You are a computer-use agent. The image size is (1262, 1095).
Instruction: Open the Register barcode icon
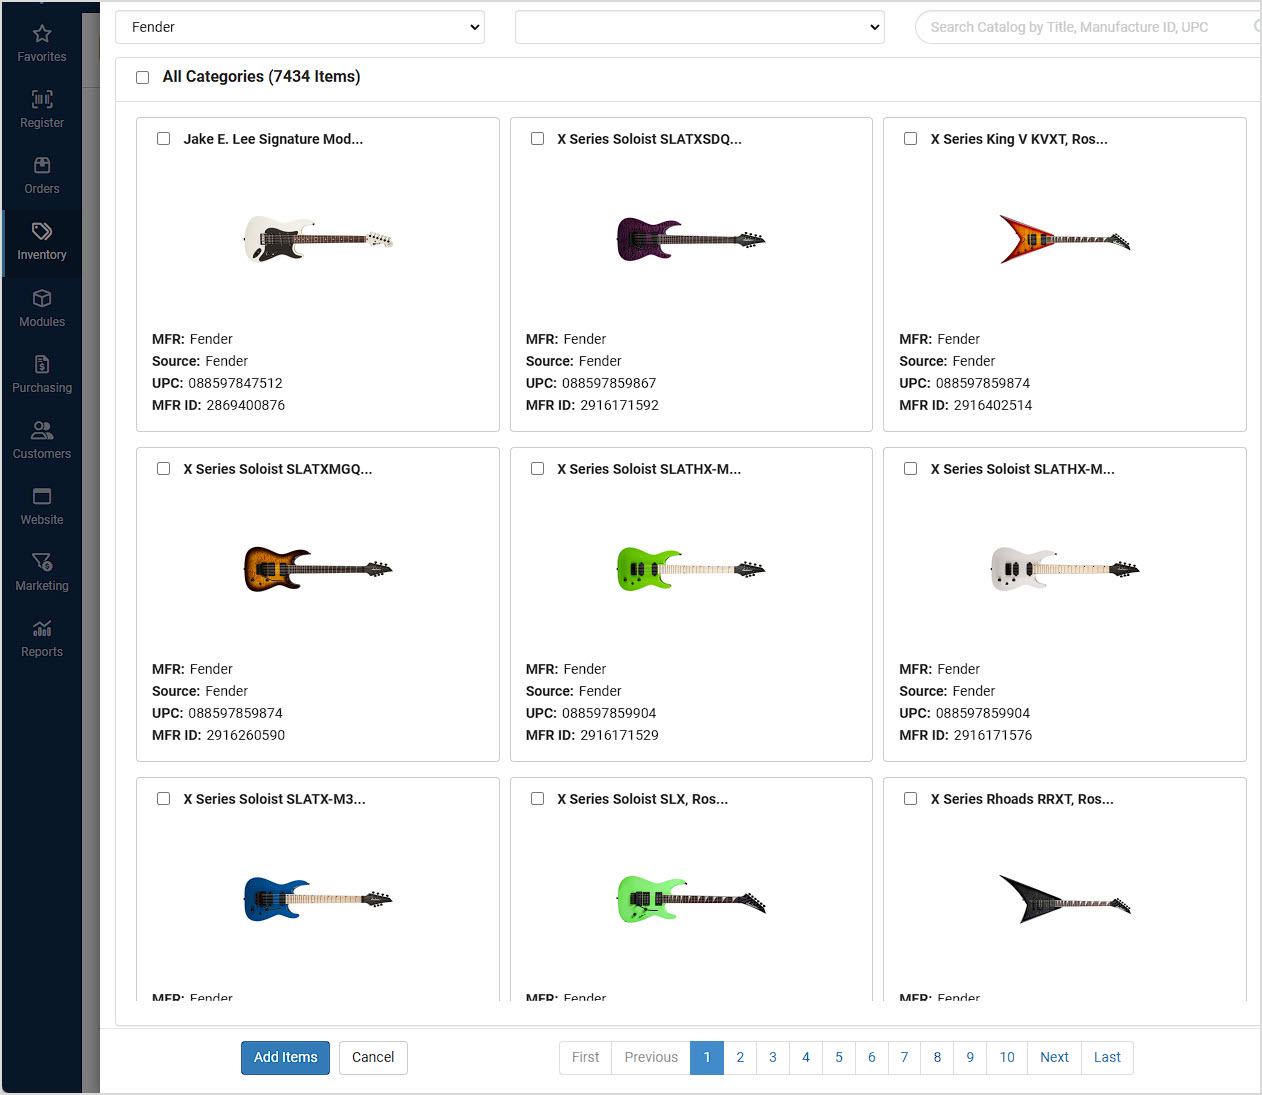click(x=42, y=99)
